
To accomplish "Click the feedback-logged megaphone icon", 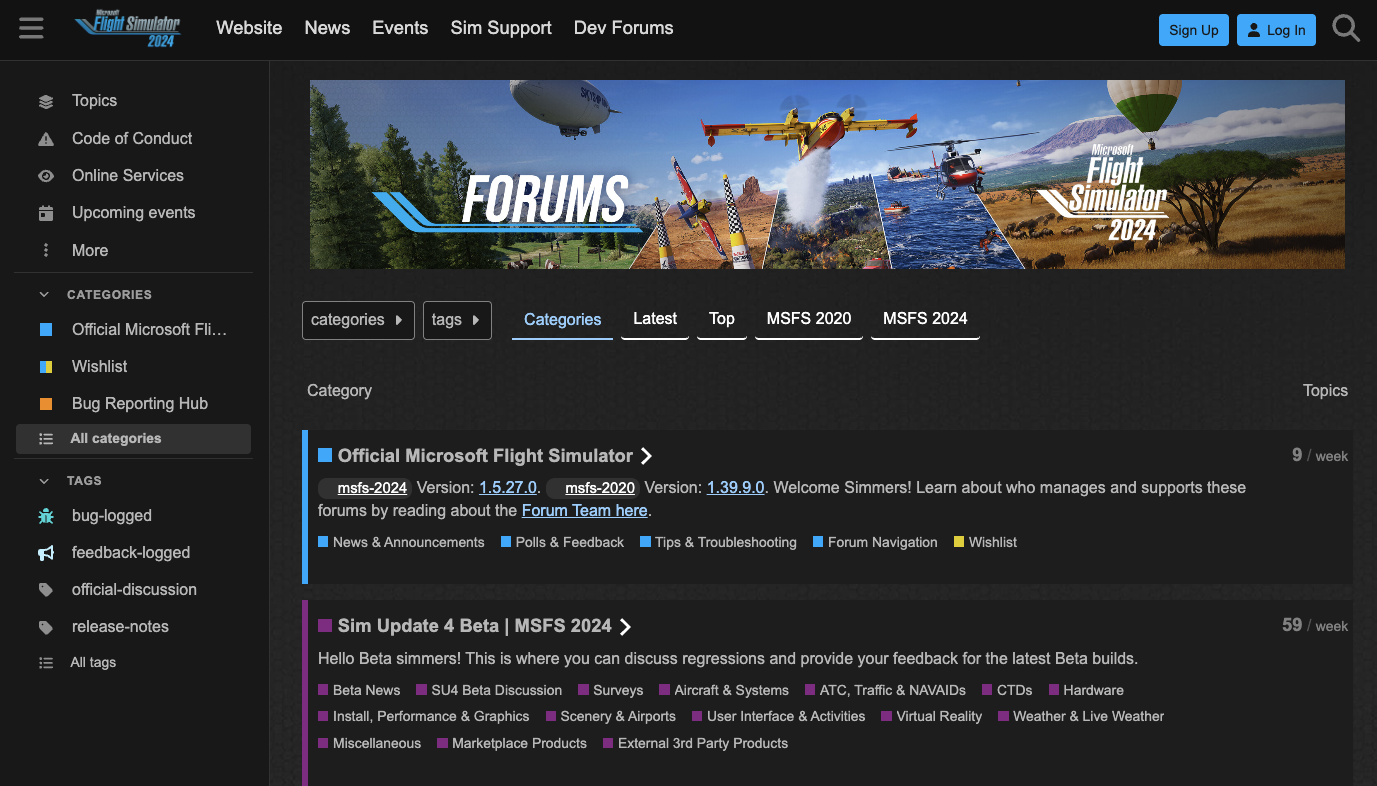I will 46,552.
